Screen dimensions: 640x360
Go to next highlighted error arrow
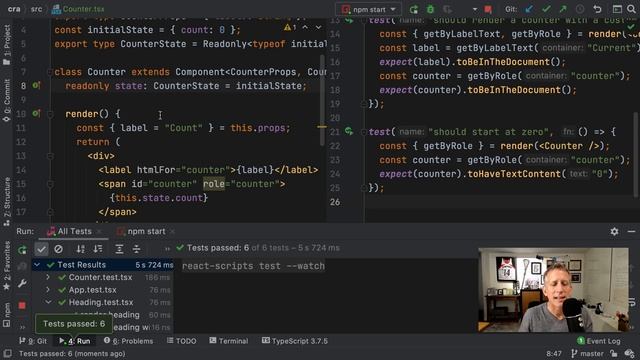pyautogui.click(x=318, y=27)
